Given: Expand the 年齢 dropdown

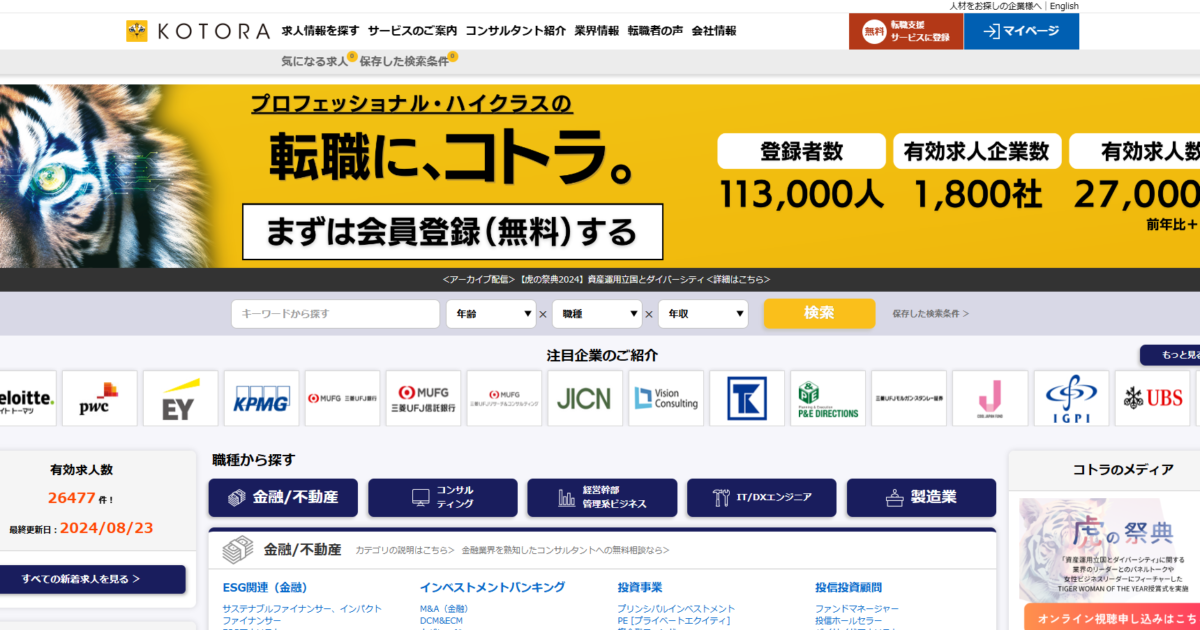Looking at the screenshot, I should pyautogui.click(x=492, y=314).
